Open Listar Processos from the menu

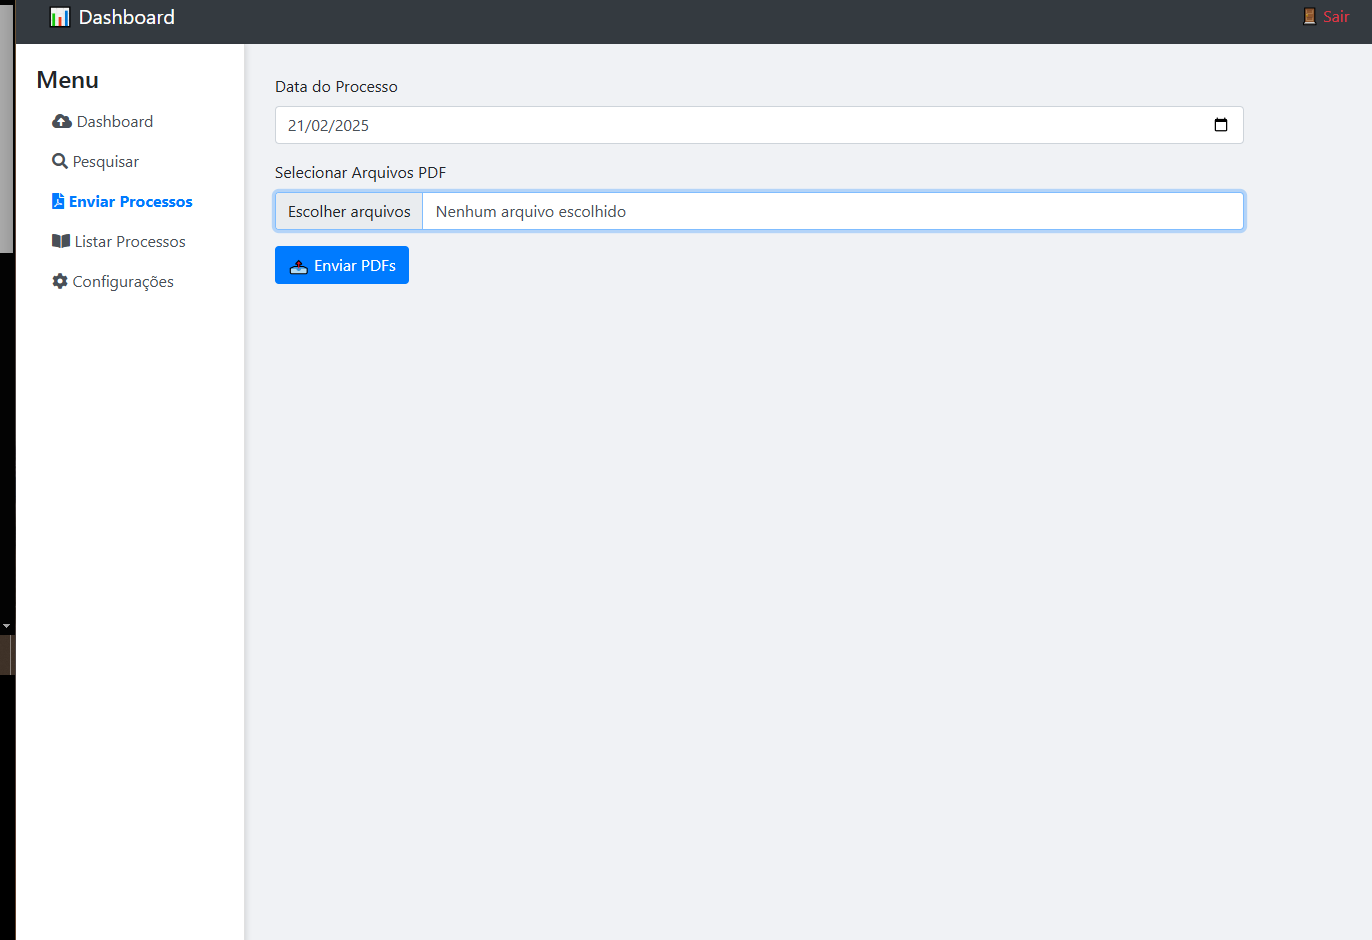click(130, 241)
